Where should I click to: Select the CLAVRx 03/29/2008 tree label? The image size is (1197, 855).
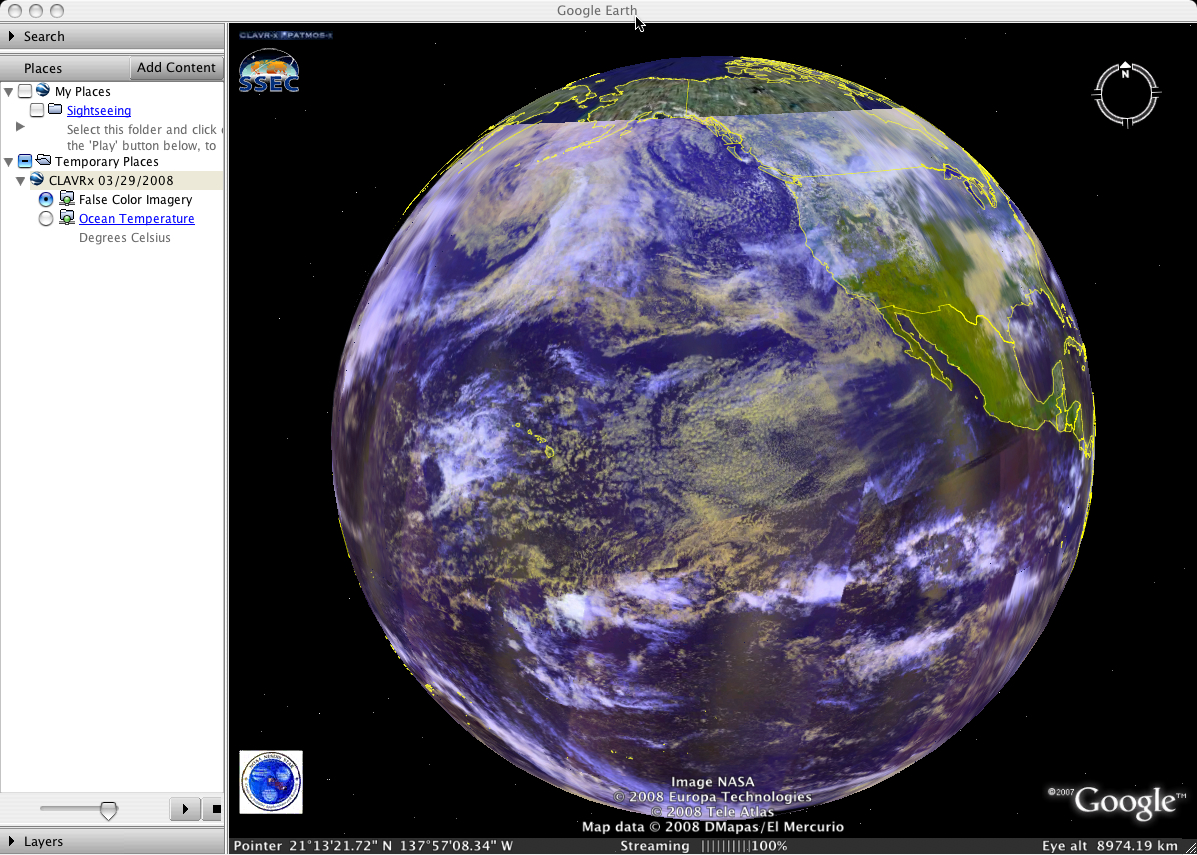point(111,181)
